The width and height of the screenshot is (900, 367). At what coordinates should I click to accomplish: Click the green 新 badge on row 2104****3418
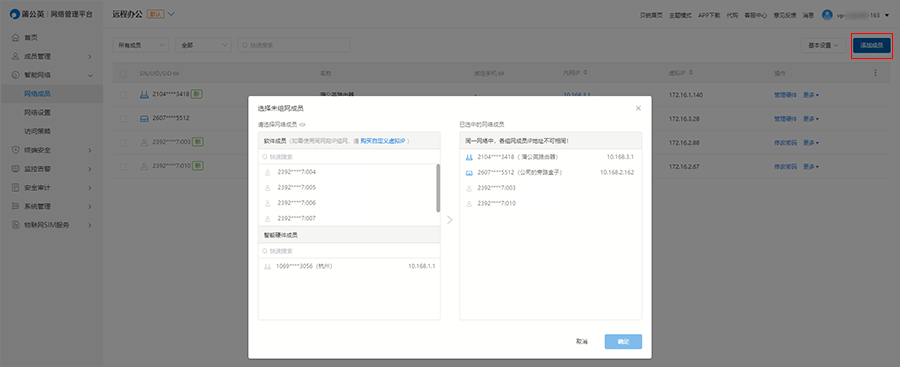[x=197, y=94]
